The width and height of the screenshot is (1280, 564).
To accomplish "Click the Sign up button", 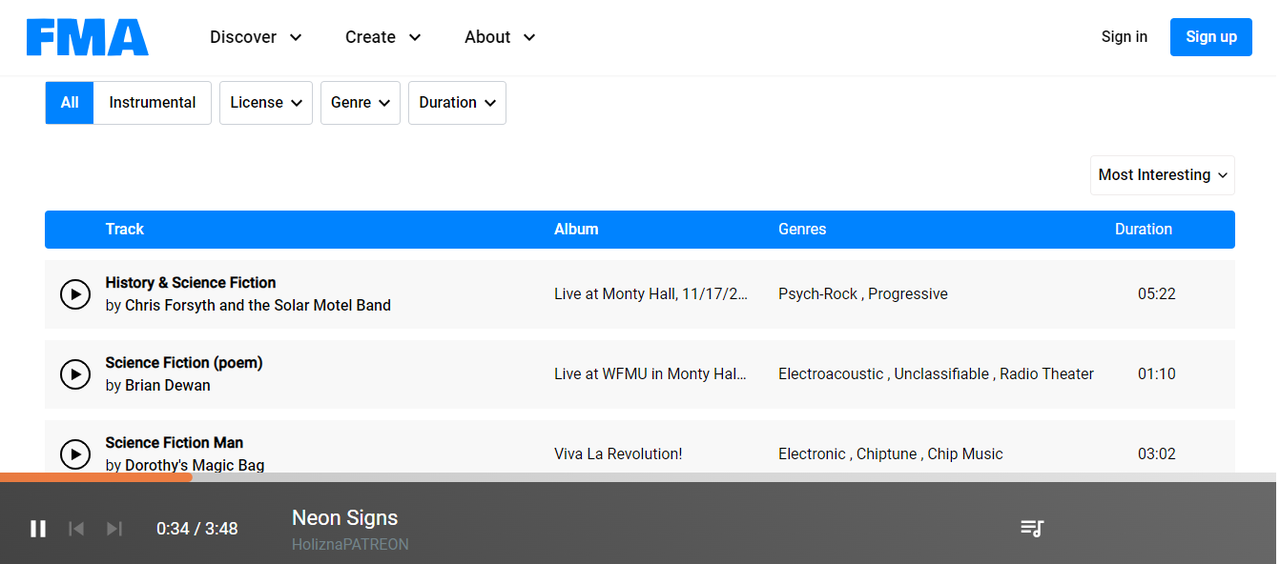I will tap(1211, 37).
